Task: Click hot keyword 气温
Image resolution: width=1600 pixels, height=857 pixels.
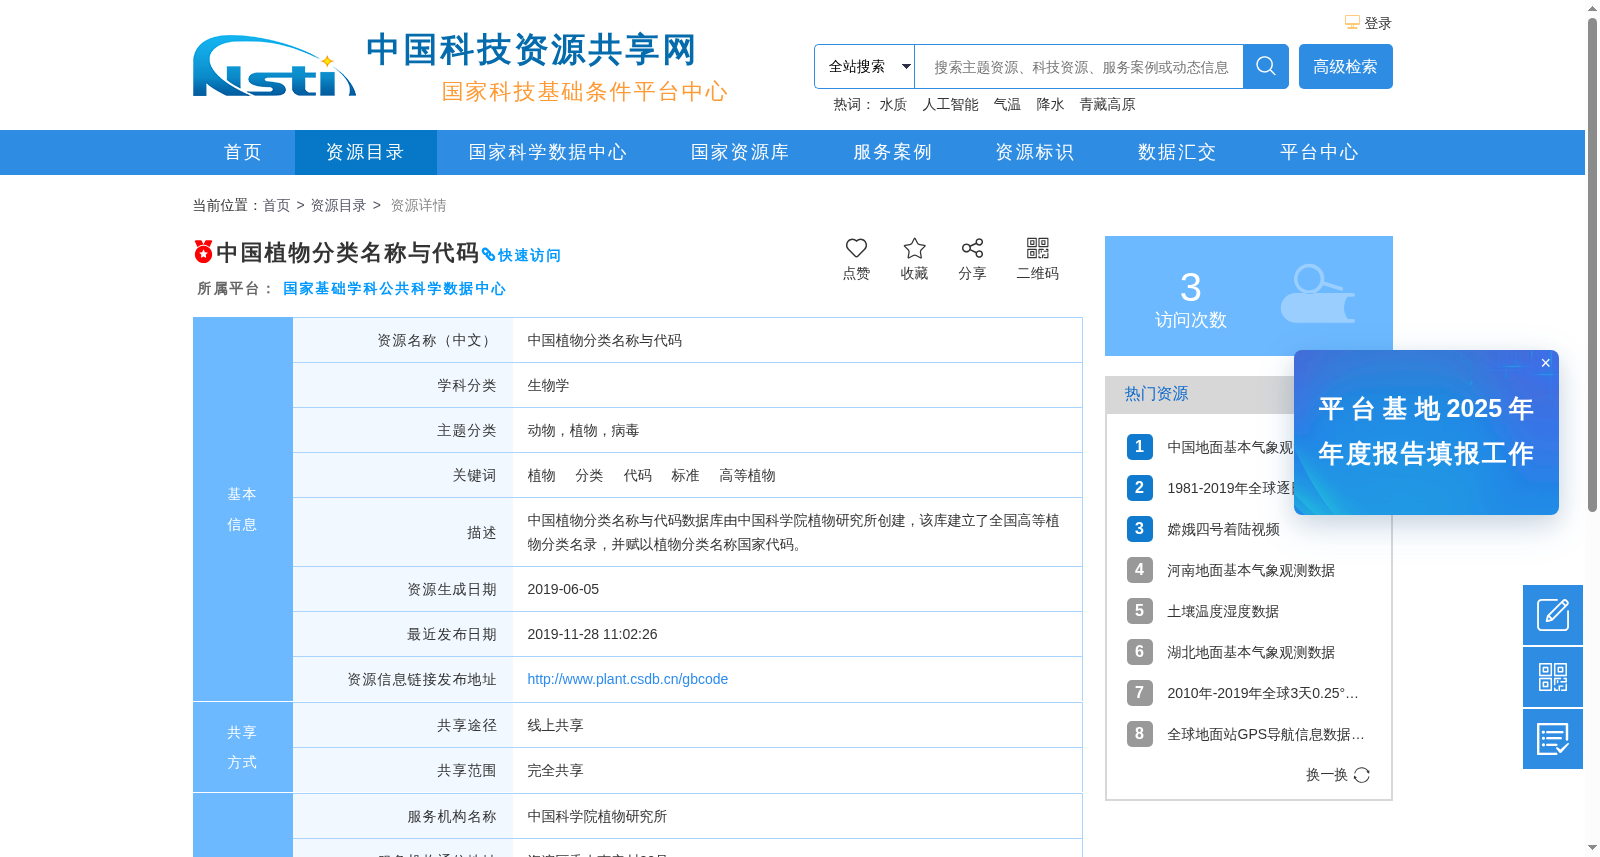Action: coord(1007,104)
